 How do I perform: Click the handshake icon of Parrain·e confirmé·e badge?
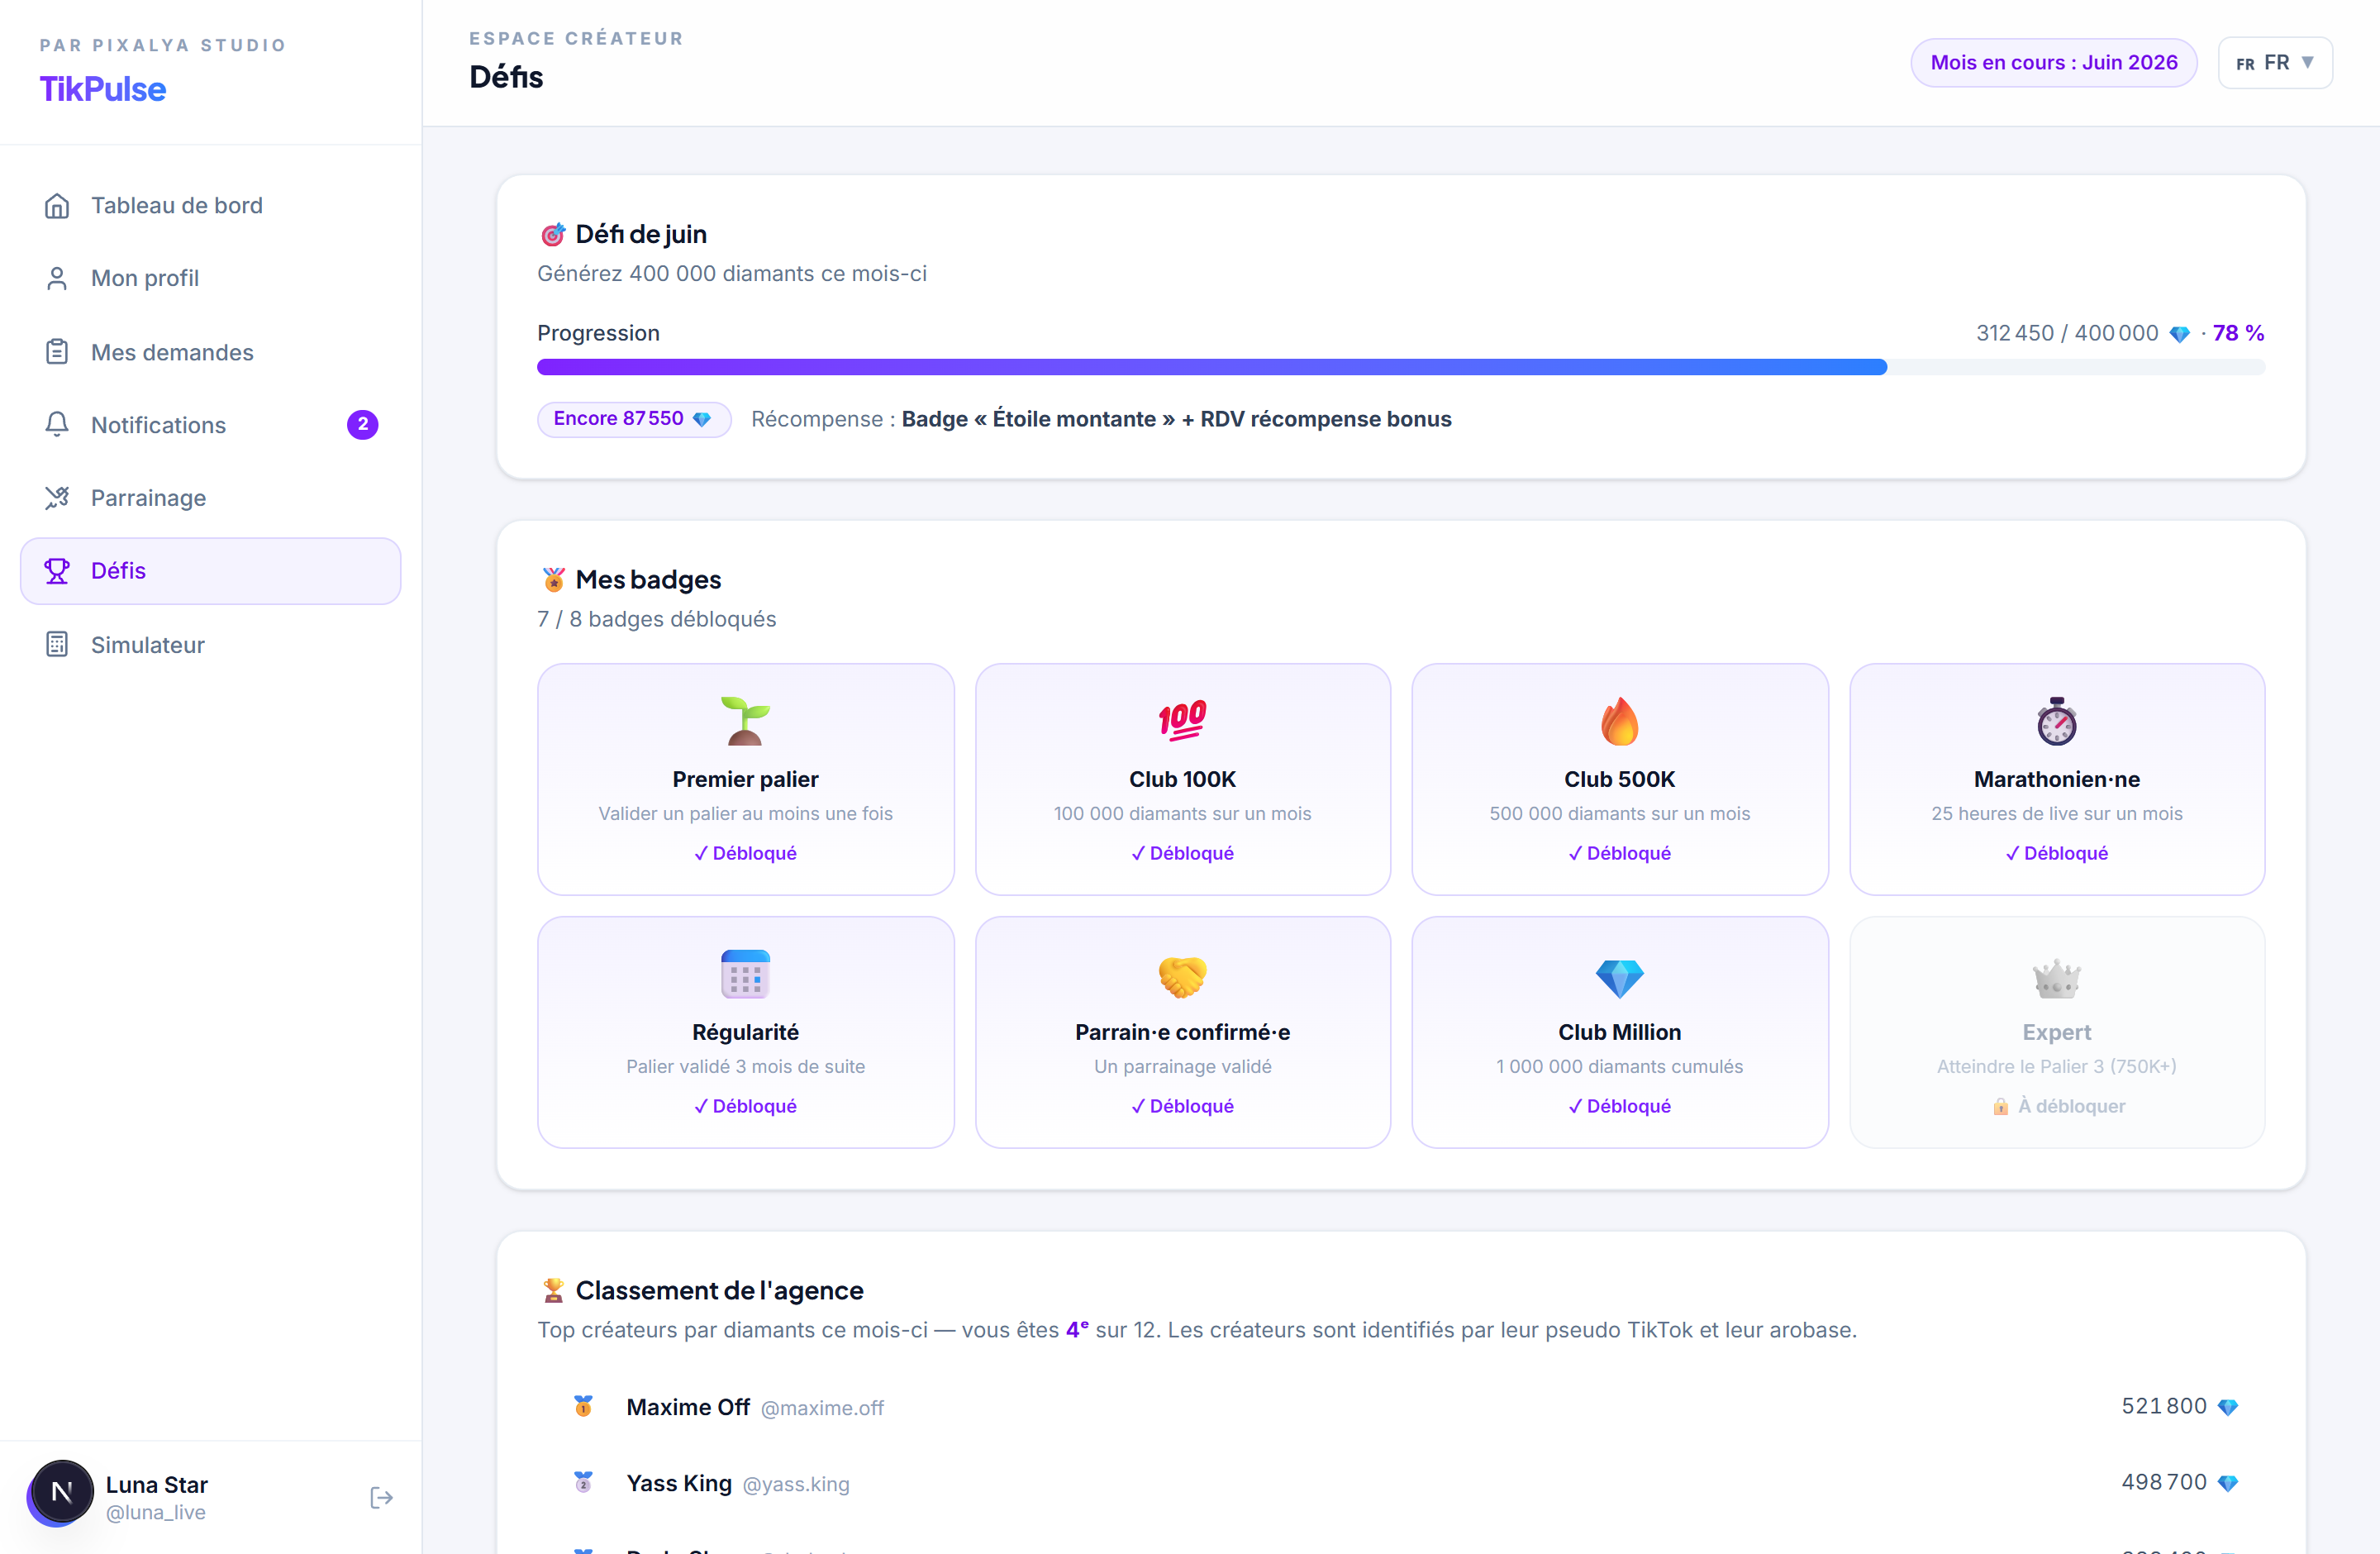pyautogui.click(x=1183, y=976)
